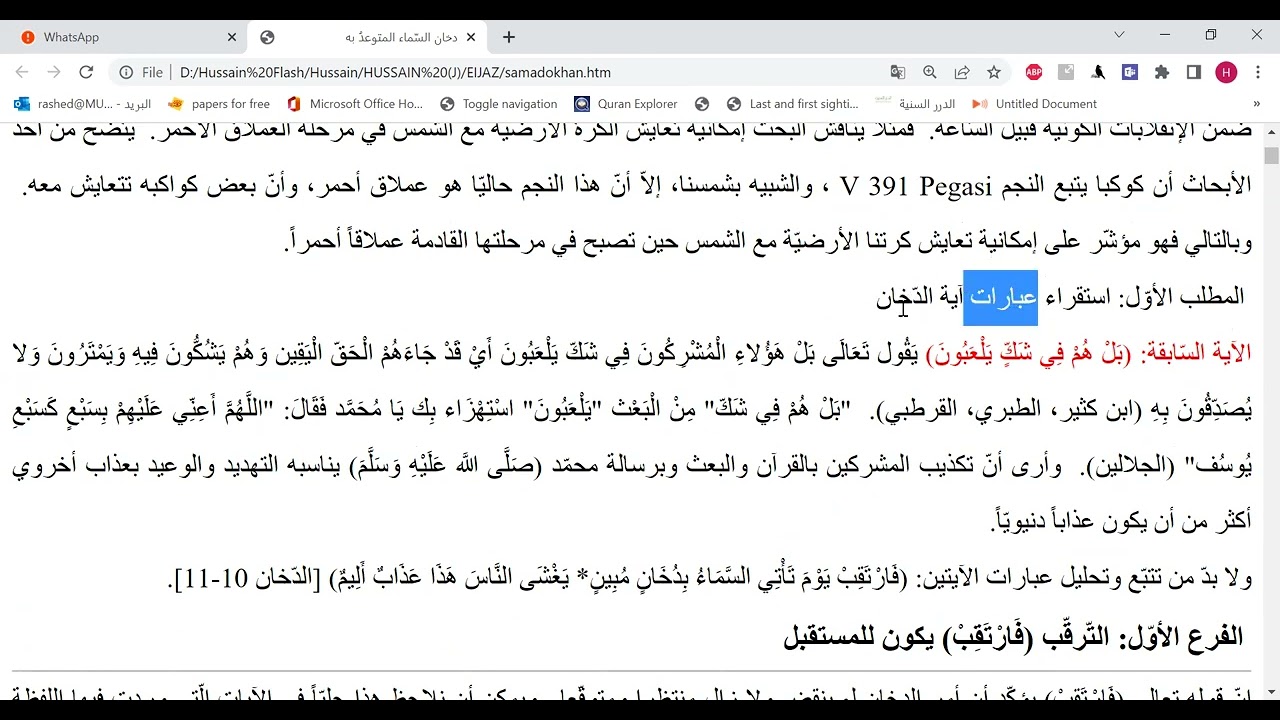Click the Google Translate icon in address bar
This screenshot has height=720, width=1280.
click(898, 72)
